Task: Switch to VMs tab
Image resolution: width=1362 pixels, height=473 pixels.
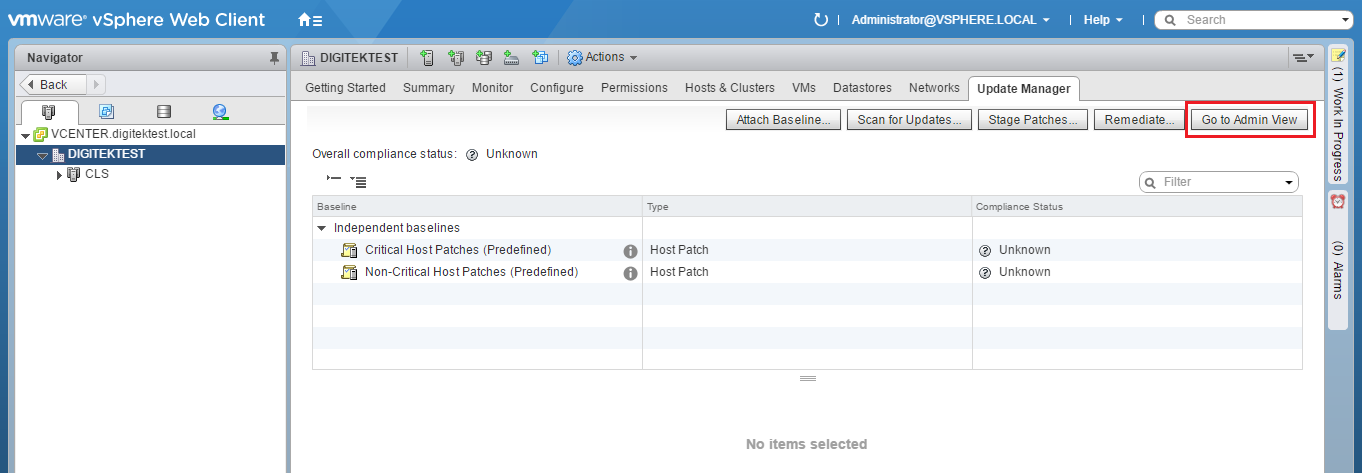Action: (804, 88)
